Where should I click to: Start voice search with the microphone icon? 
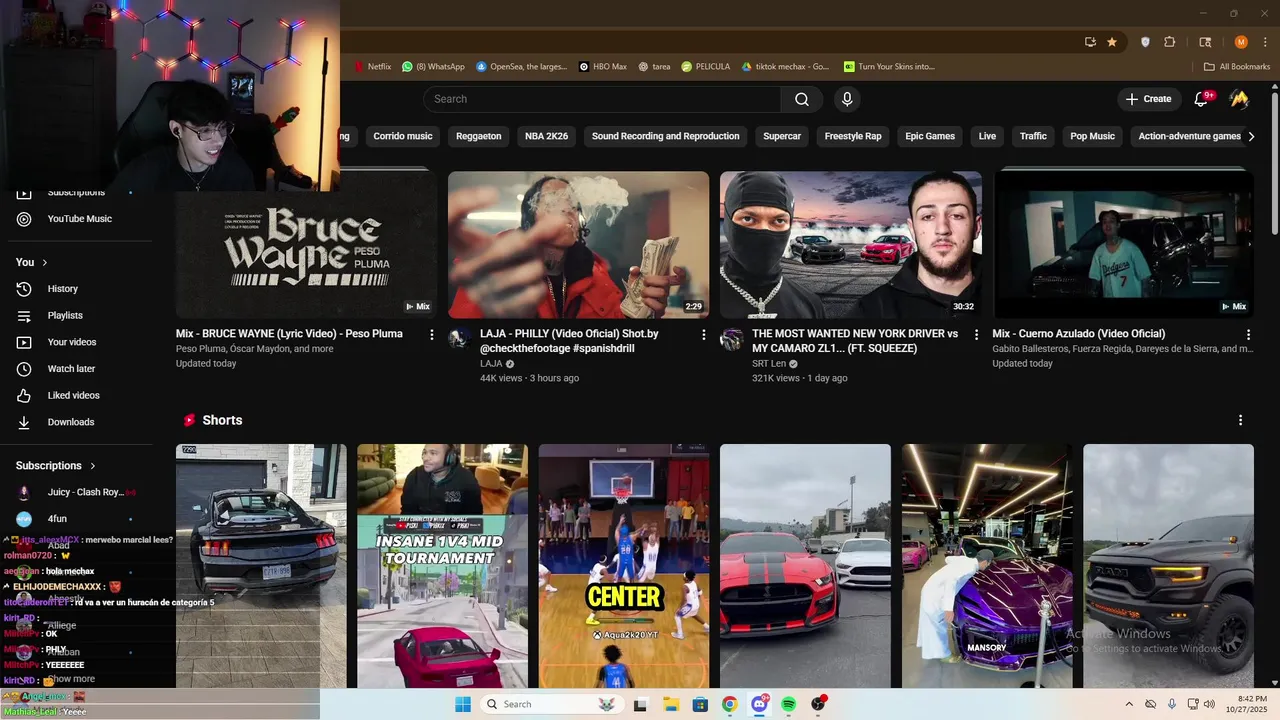click(x=847, y=99)
